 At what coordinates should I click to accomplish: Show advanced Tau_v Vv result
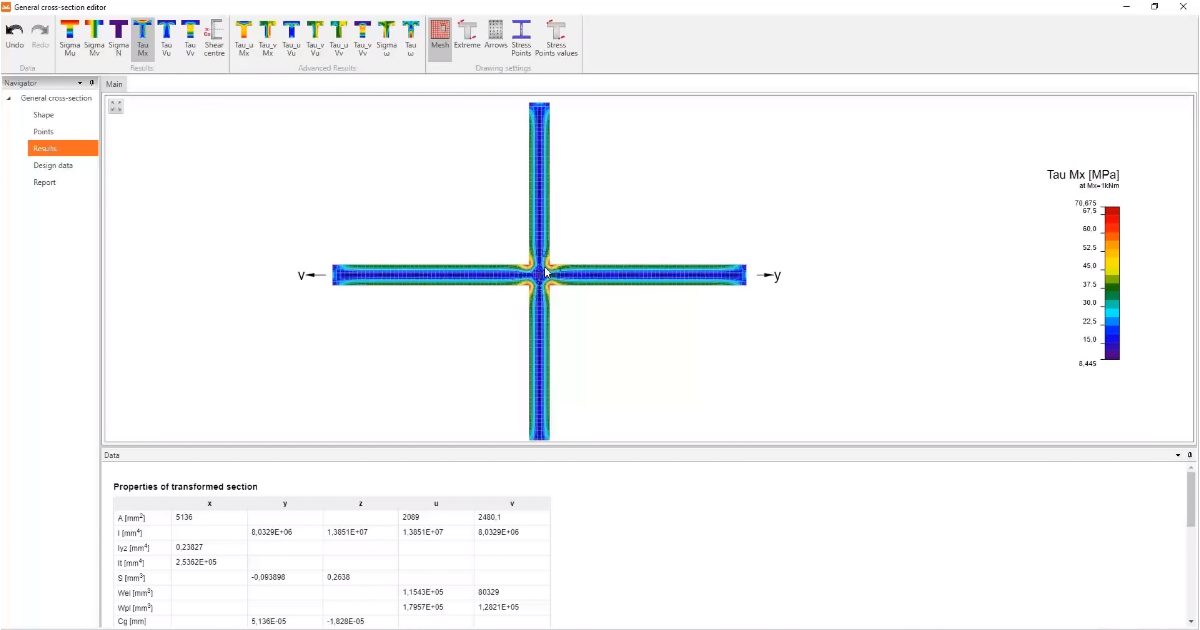363,38
